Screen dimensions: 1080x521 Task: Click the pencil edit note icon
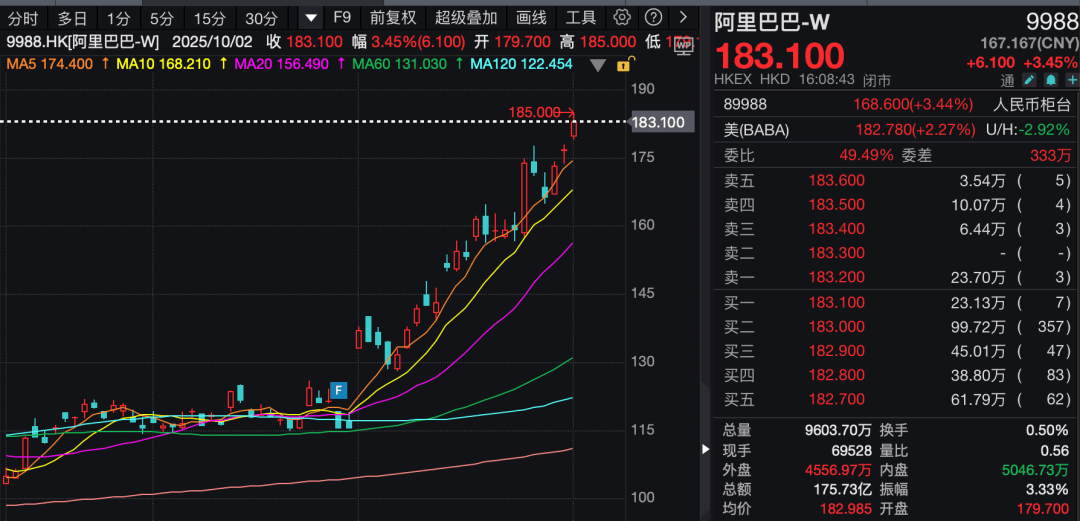pyautogui.click(x=1030, y=80)
